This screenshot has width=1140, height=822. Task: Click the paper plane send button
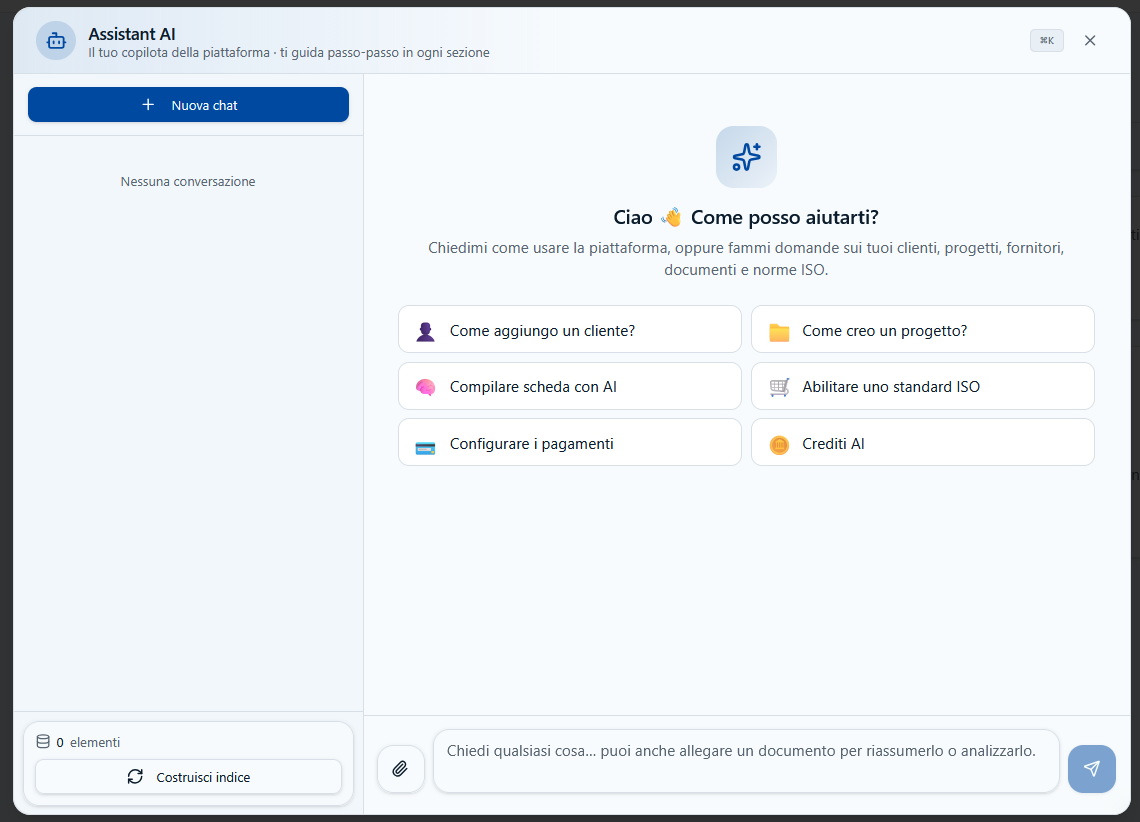[x=1091, y=769]
